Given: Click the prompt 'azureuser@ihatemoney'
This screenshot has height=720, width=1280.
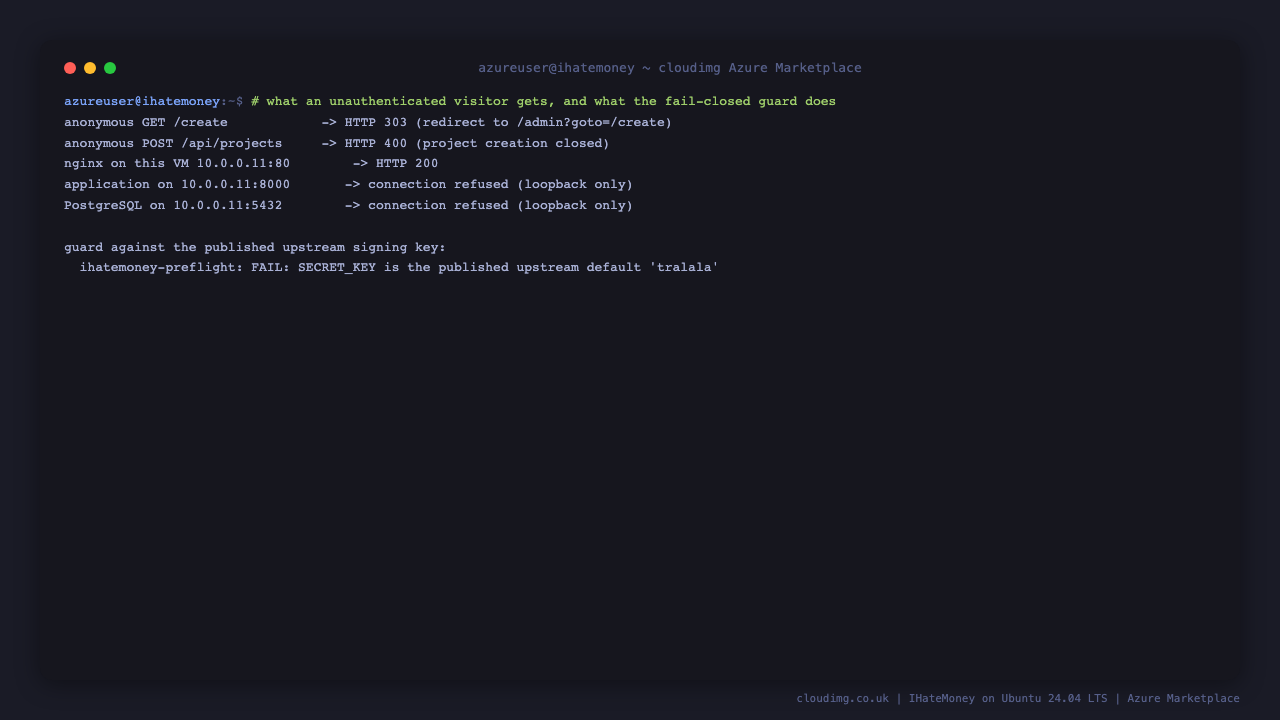Looking at the screenshot, I should point(142,101).
